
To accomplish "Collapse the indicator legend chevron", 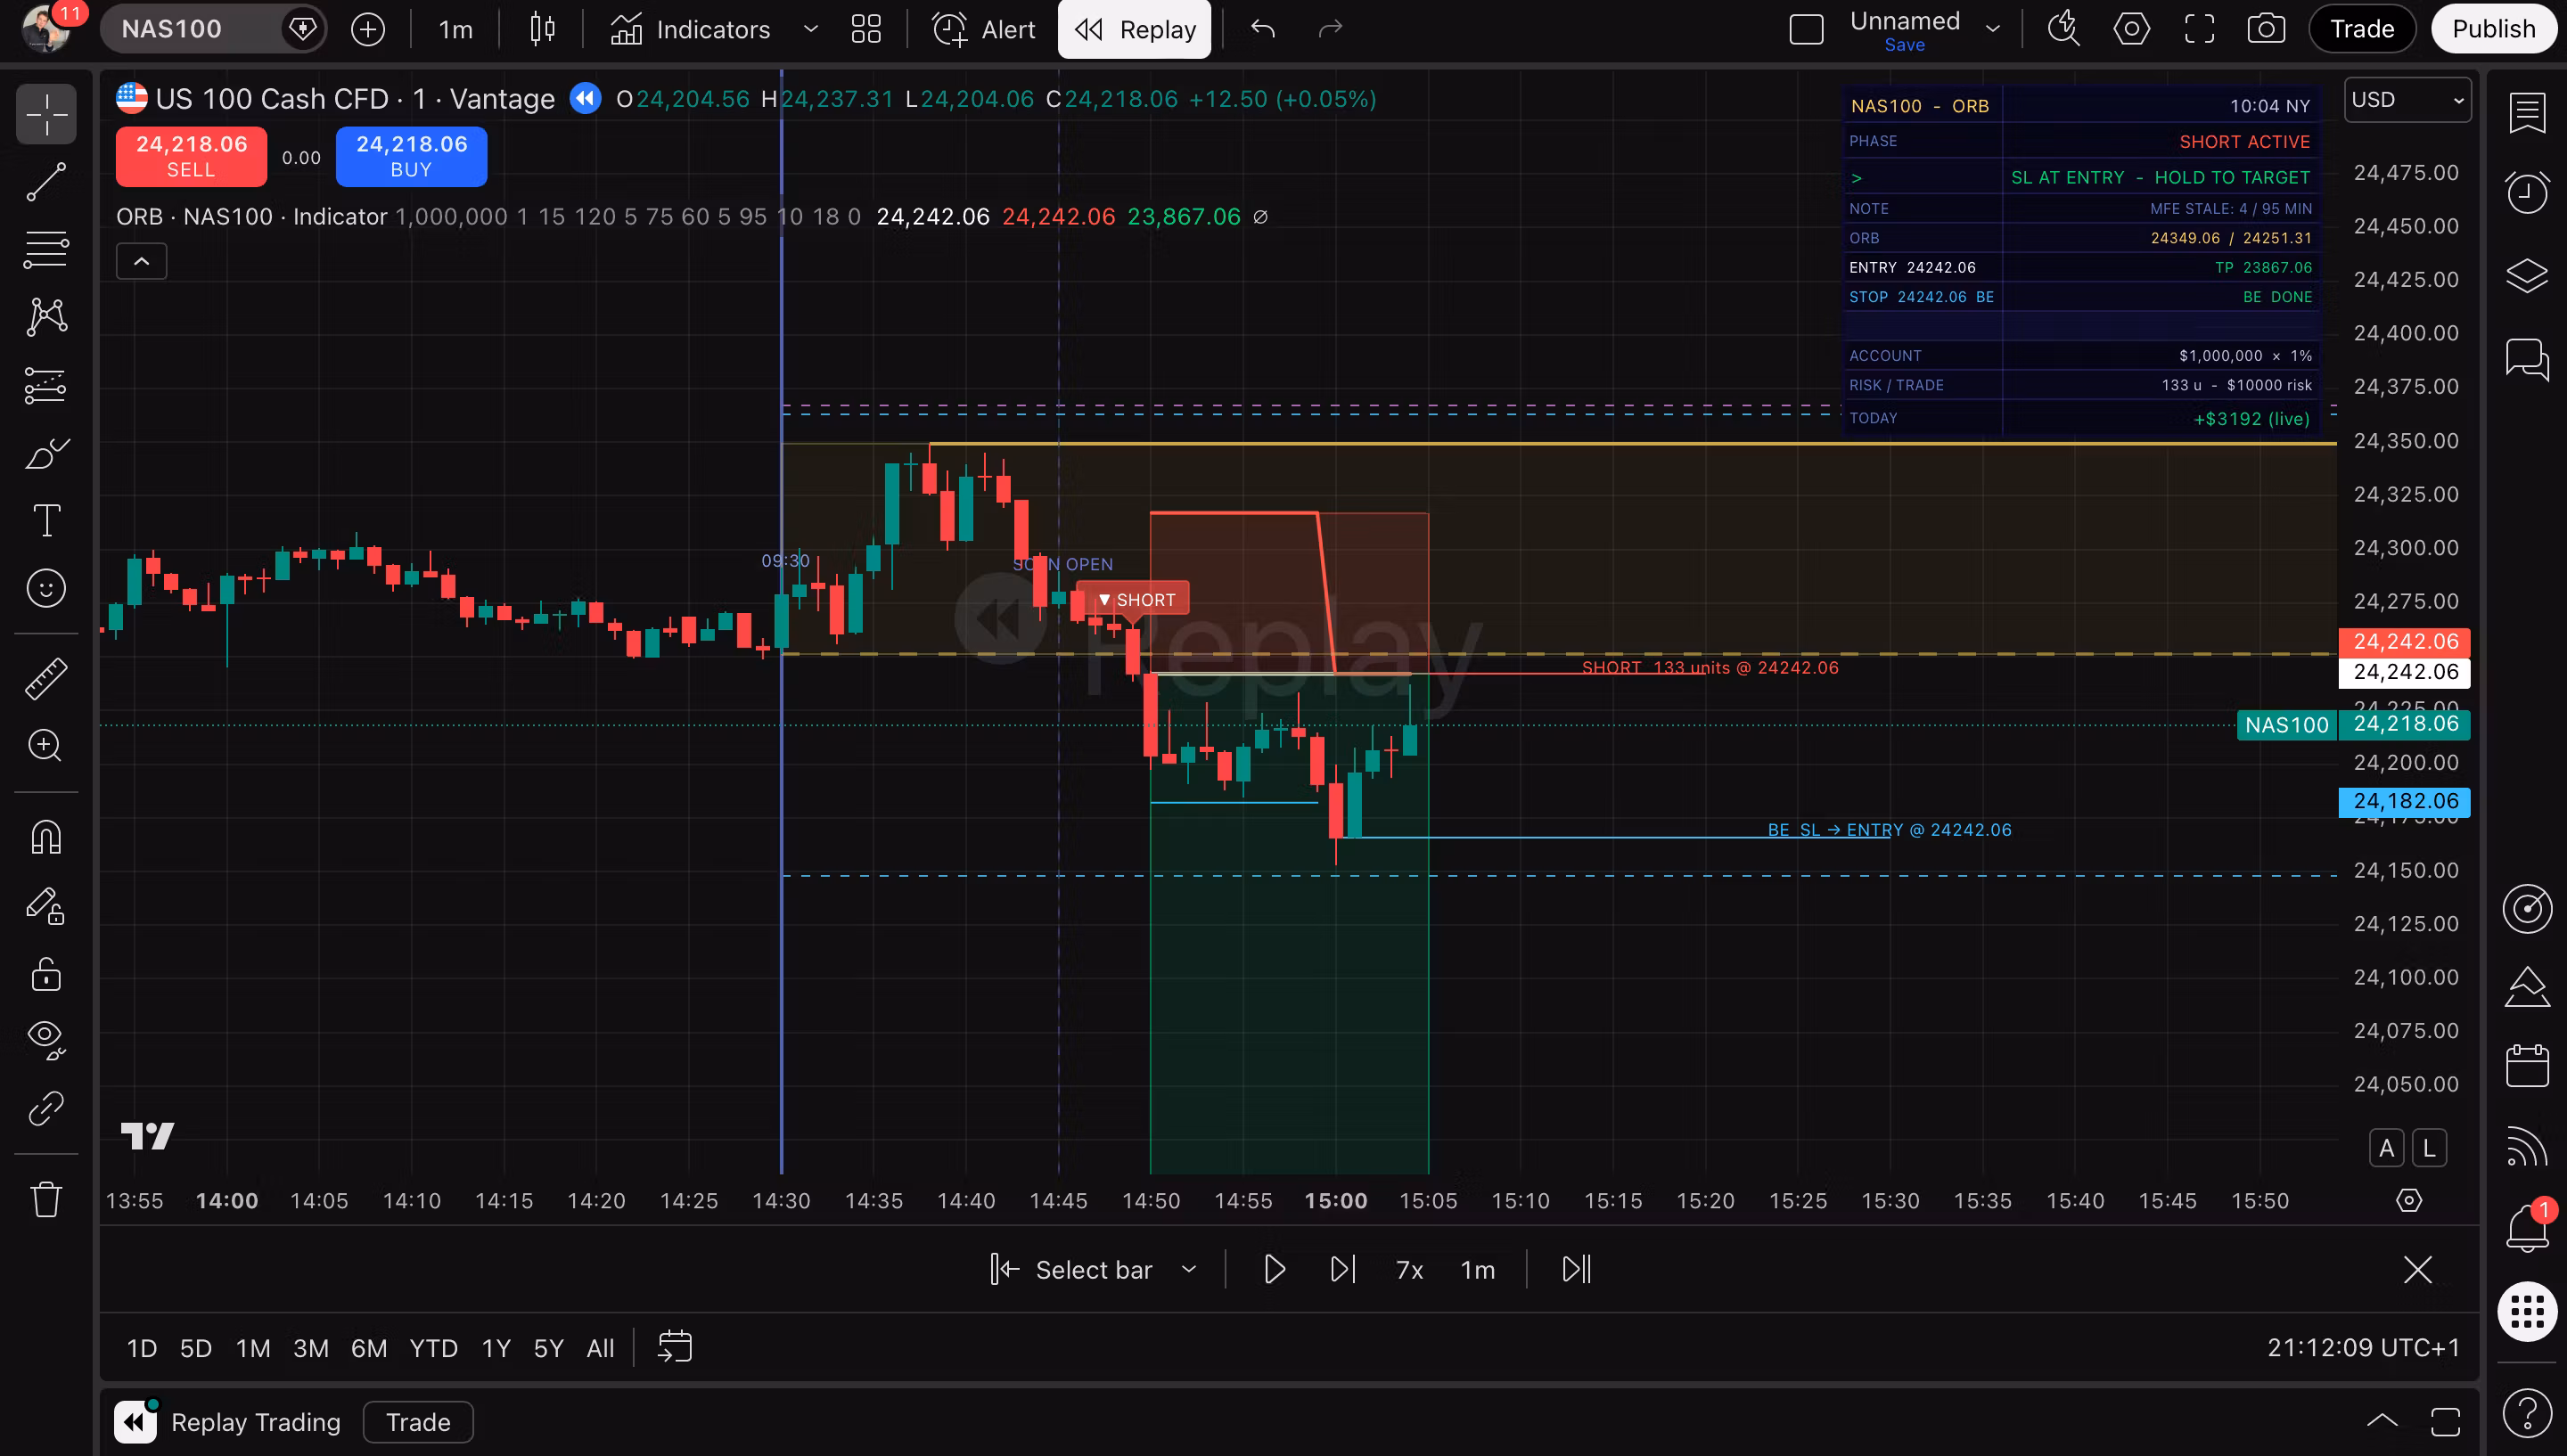I will (142, 262).
